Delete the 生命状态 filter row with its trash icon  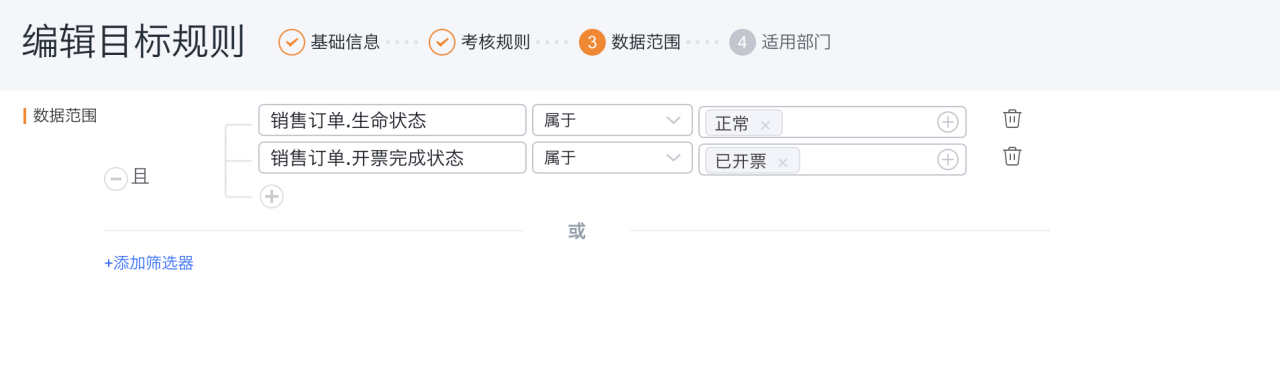pyautogui.click(x=1012, y=119)
